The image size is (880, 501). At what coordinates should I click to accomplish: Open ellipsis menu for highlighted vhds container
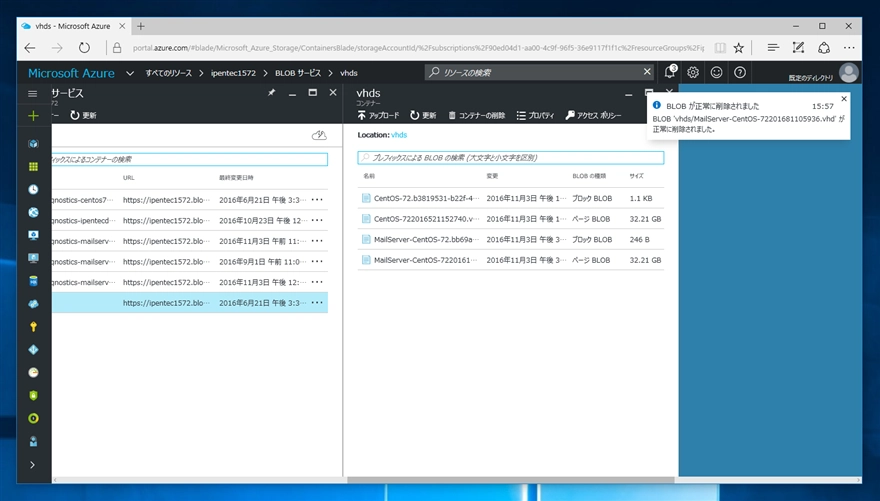(317, 303)
